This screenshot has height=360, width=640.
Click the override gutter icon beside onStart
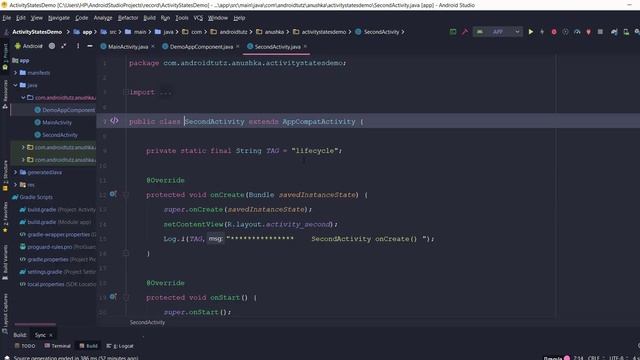(113, 297)
